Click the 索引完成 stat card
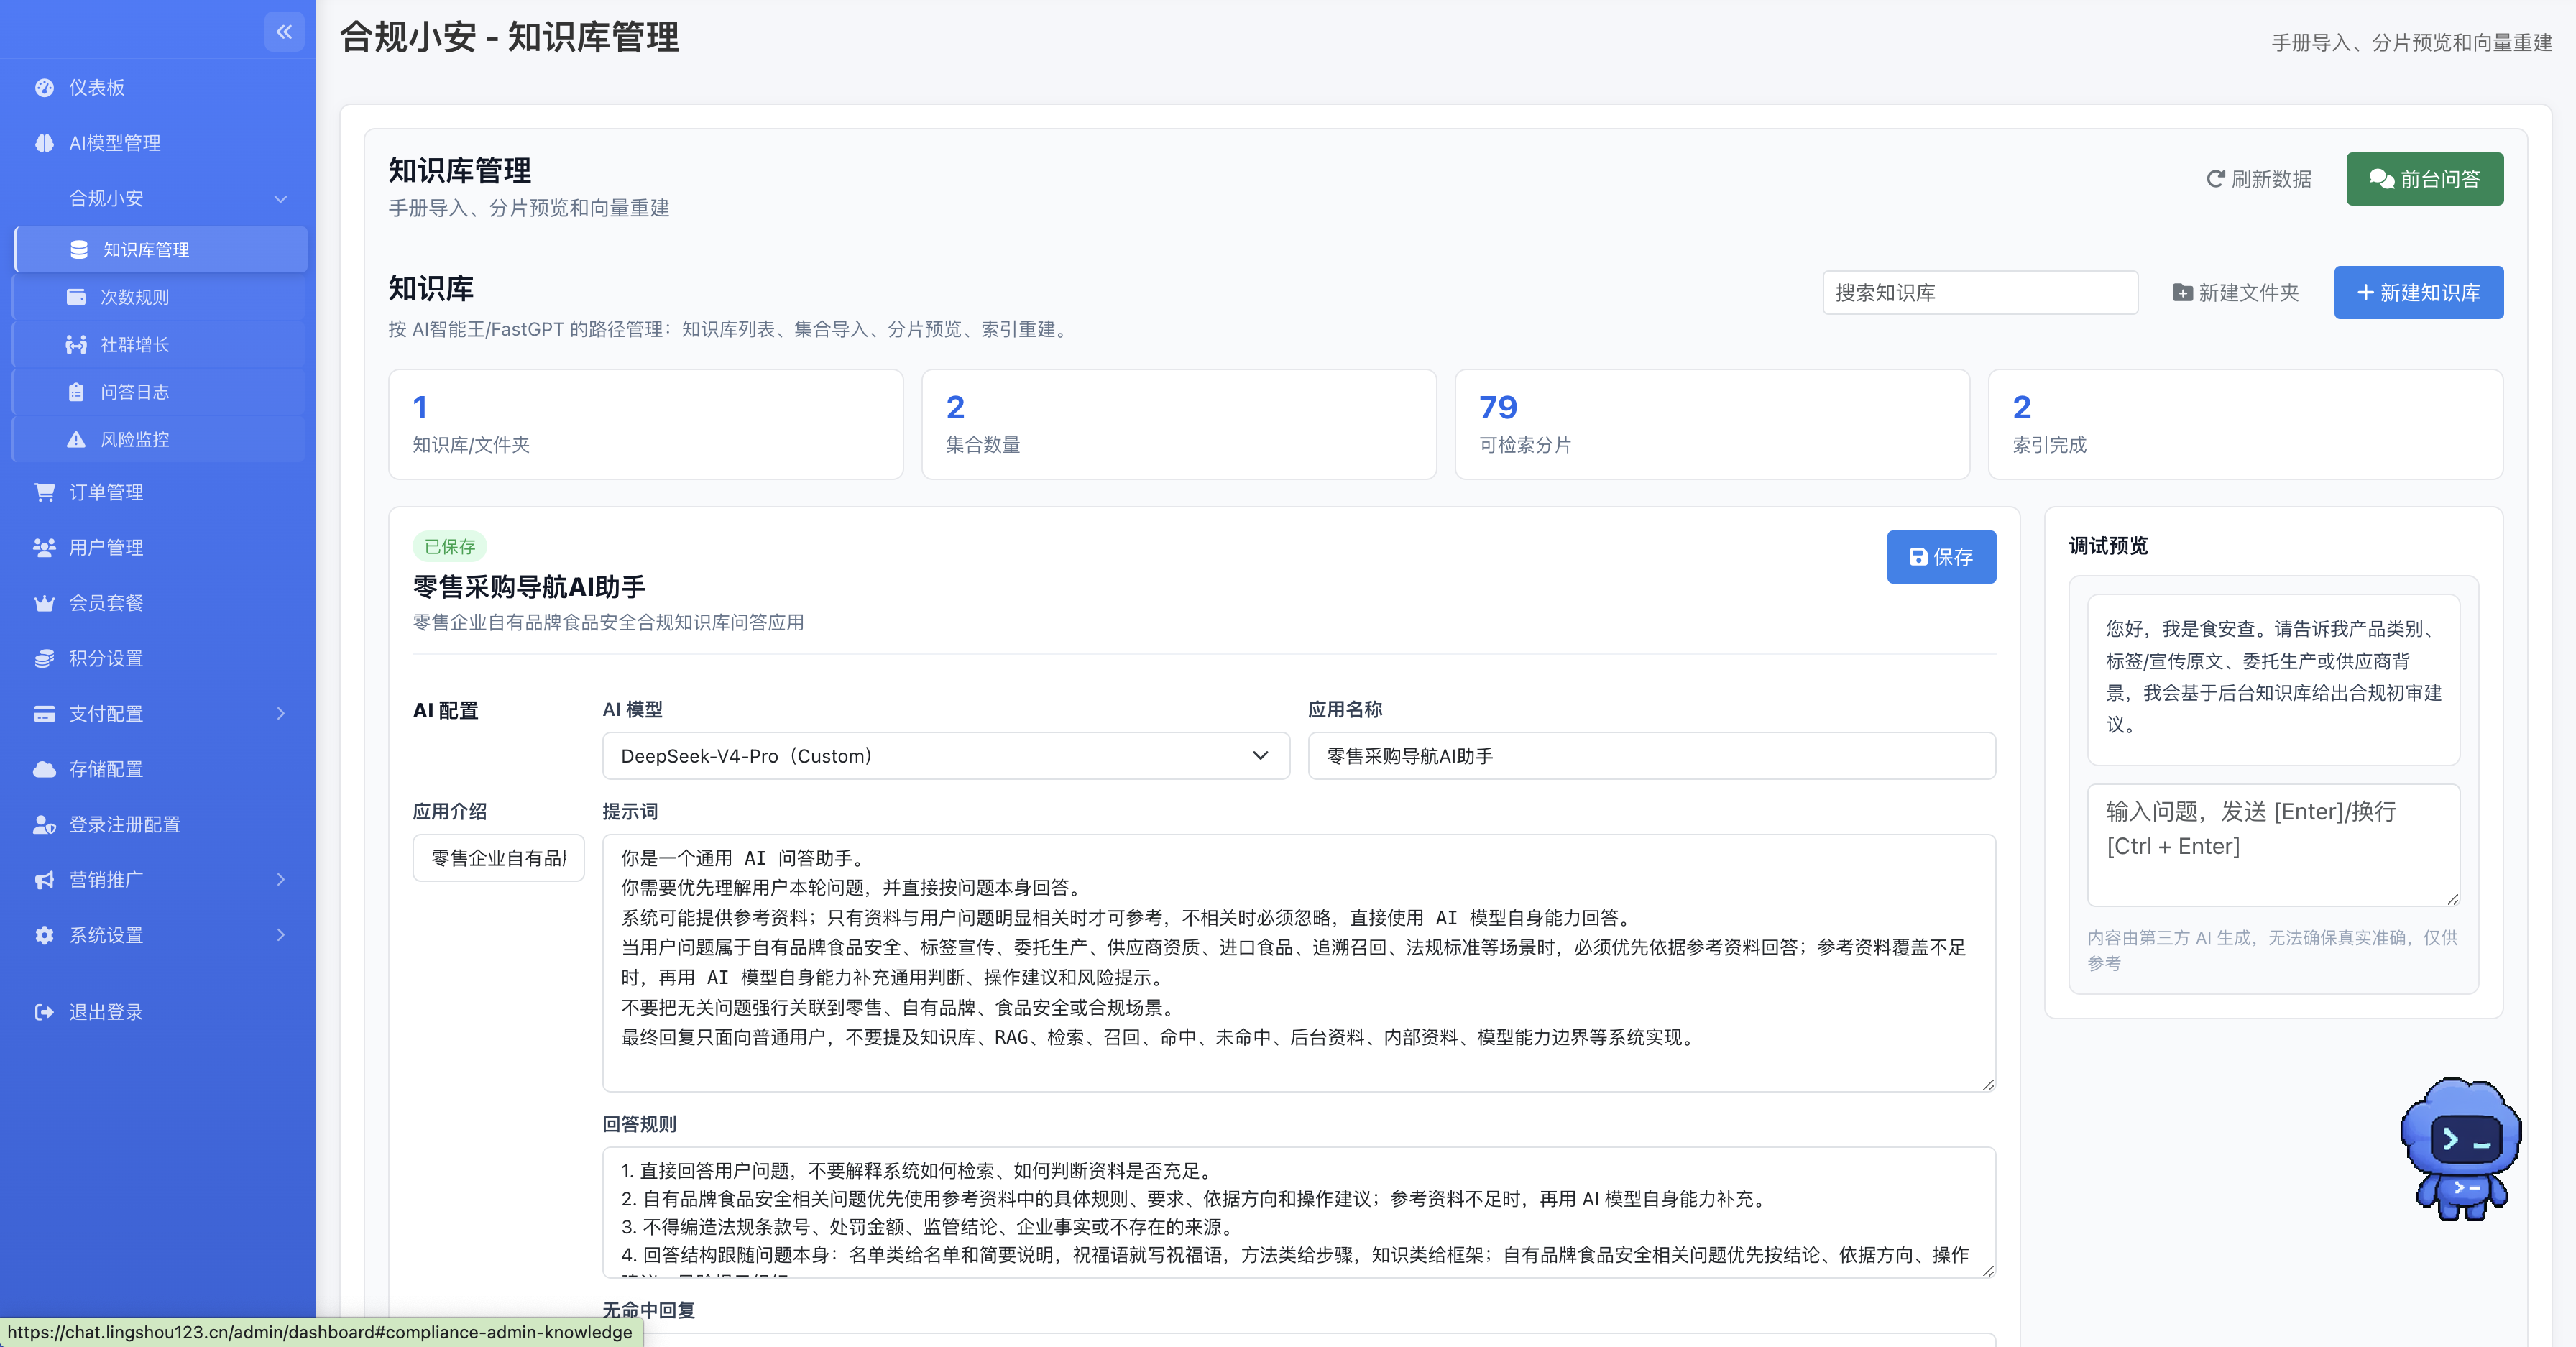Image resolution: width=2576 pixels, height=1347 pixels. click(x=2245, y=425)
